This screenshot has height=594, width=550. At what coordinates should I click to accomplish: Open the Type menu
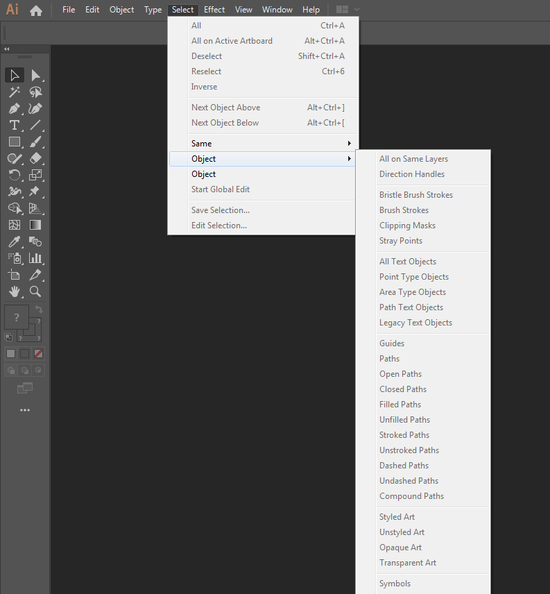point(153,9)
